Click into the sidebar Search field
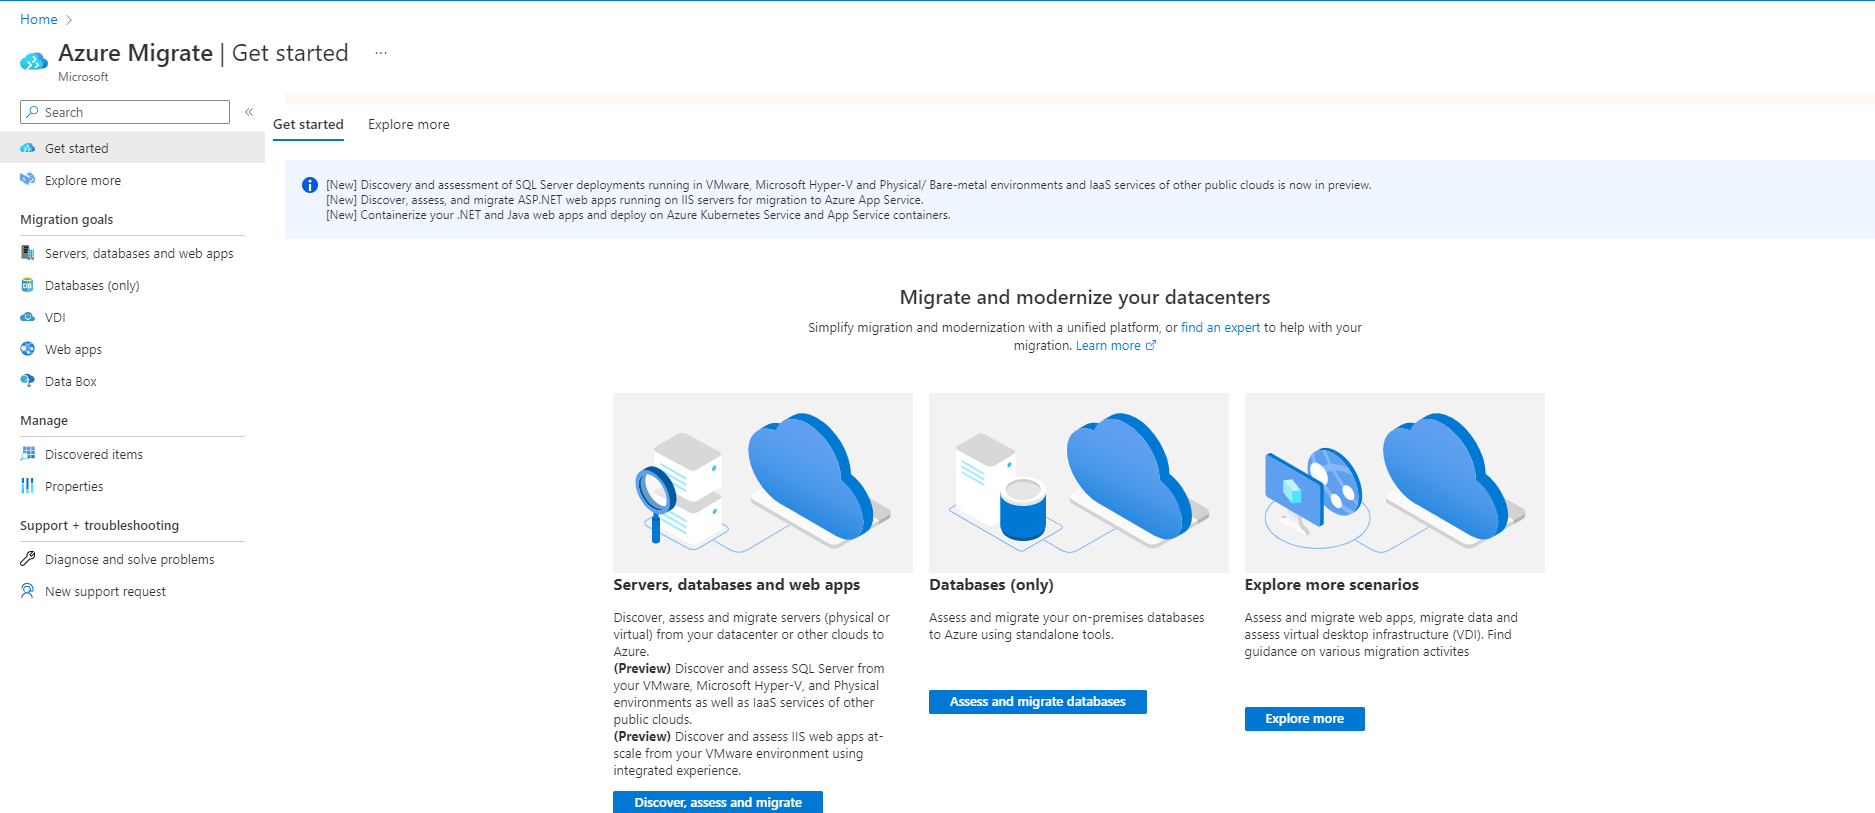This screenshot has width=1875, height=813. [125, 112]
